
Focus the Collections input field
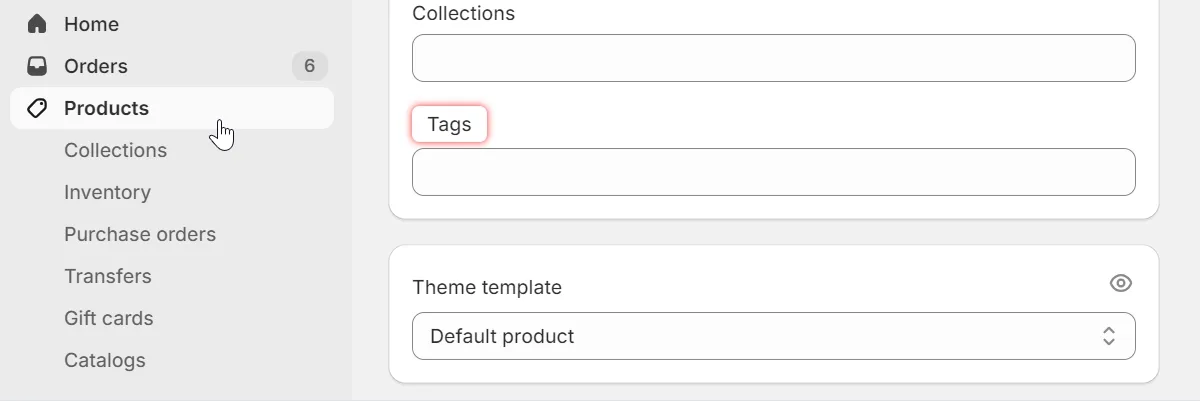pos(773,58)
